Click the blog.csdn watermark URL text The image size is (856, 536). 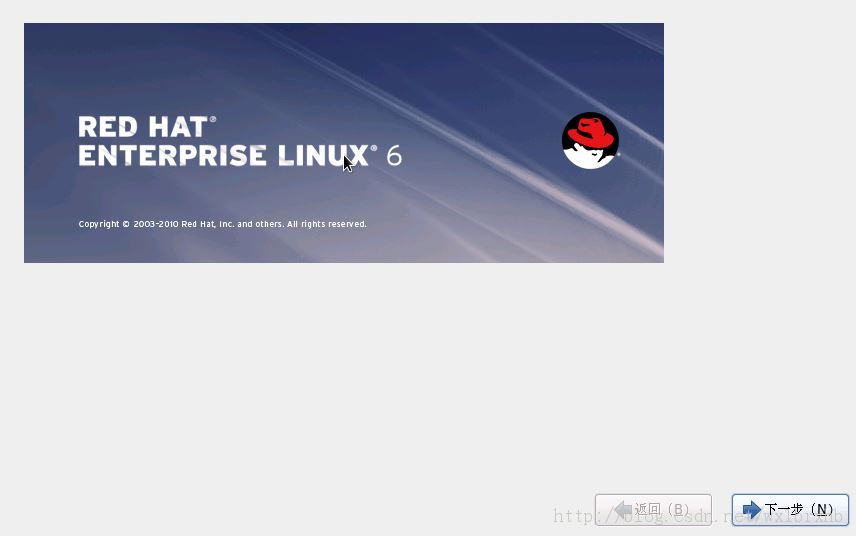tap(699, 516)
